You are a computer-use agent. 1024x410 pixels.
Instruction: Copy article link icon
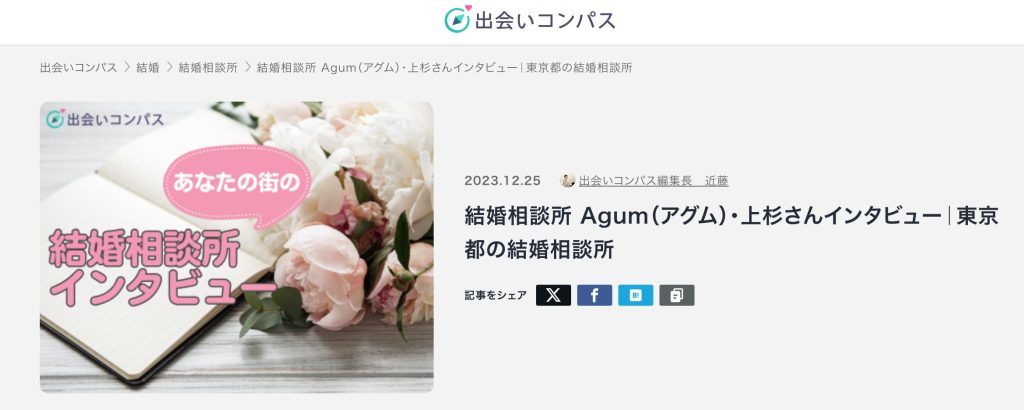pyautogui.click(x=677, y=295)
